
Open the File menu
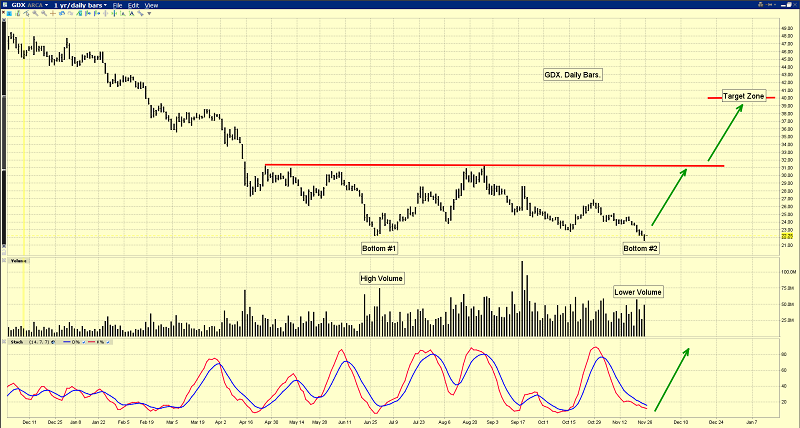point(117,5)
